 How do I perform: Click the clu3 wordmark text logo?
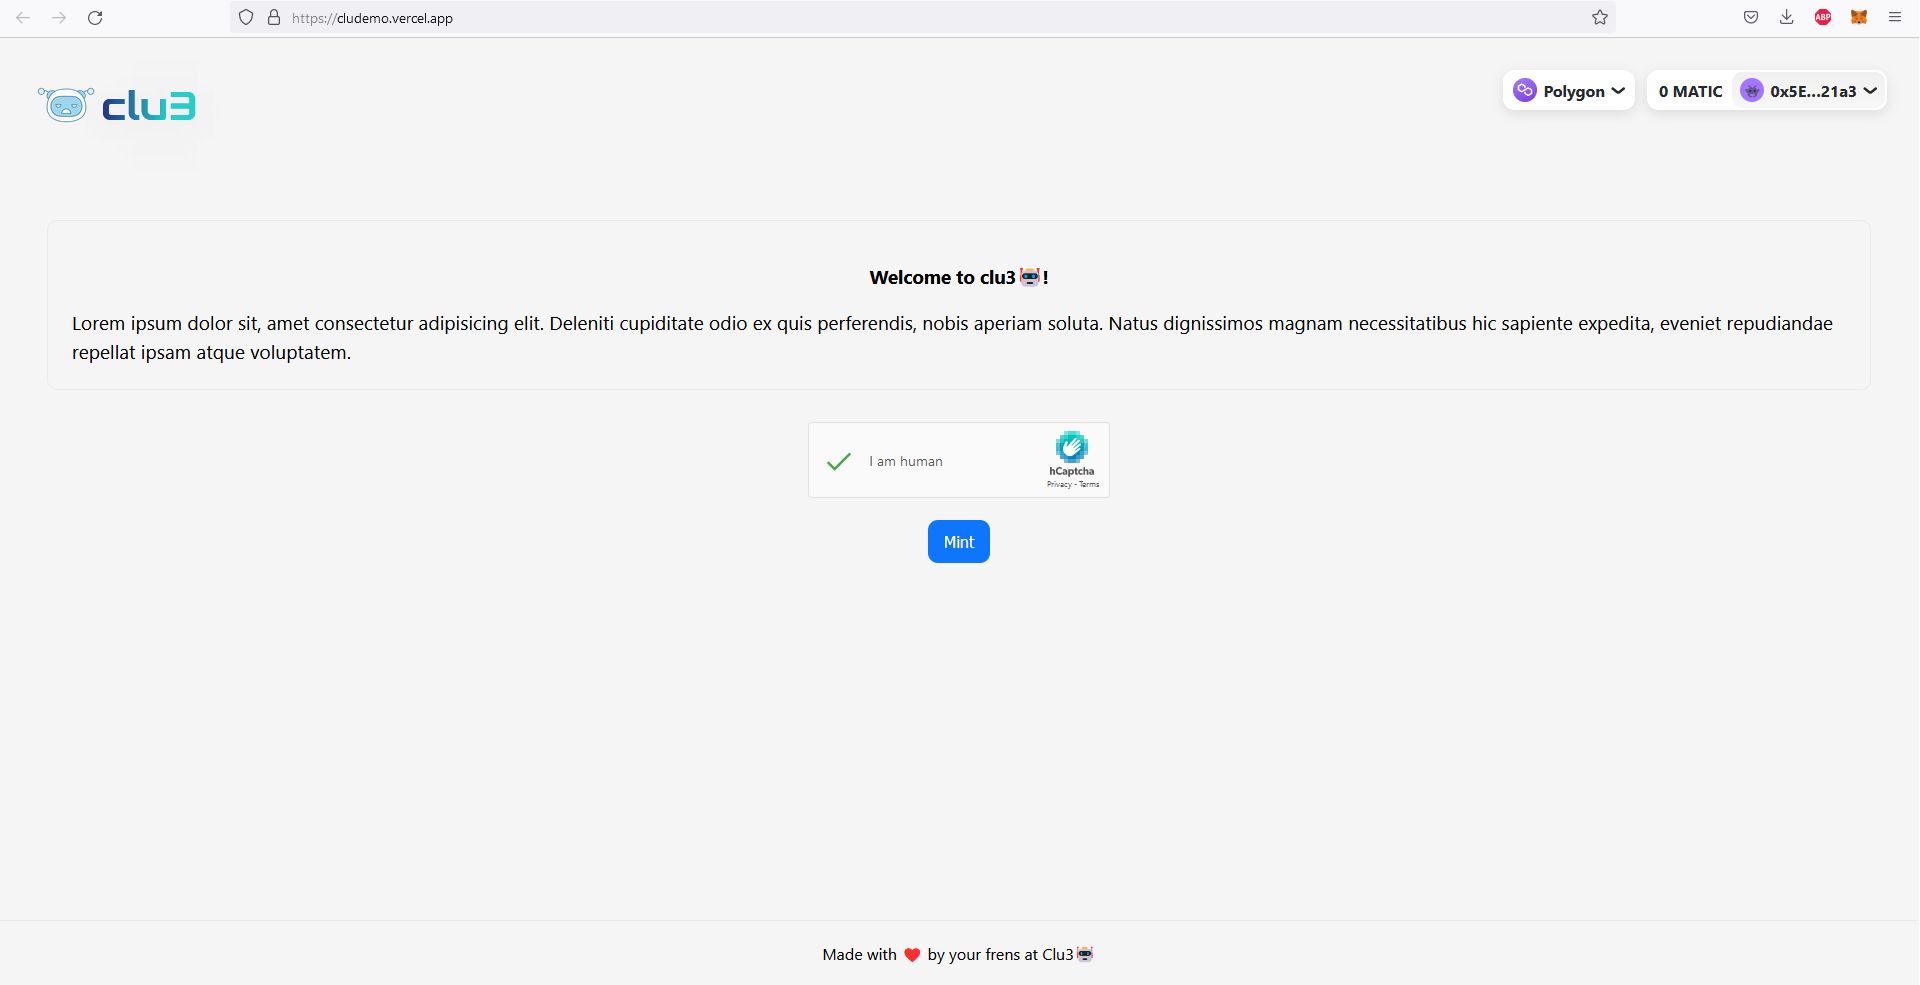[149, 105]
